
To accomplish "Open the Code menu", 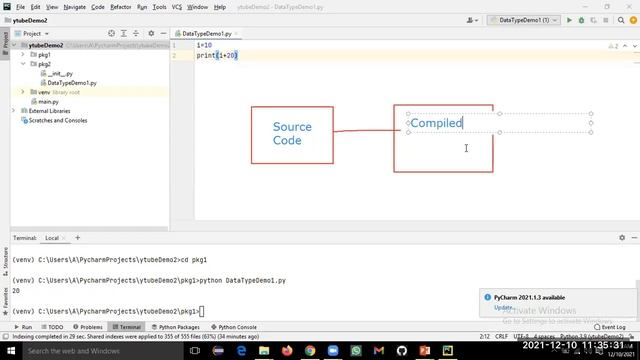I will pyautogui.click(x=98, y=7).
